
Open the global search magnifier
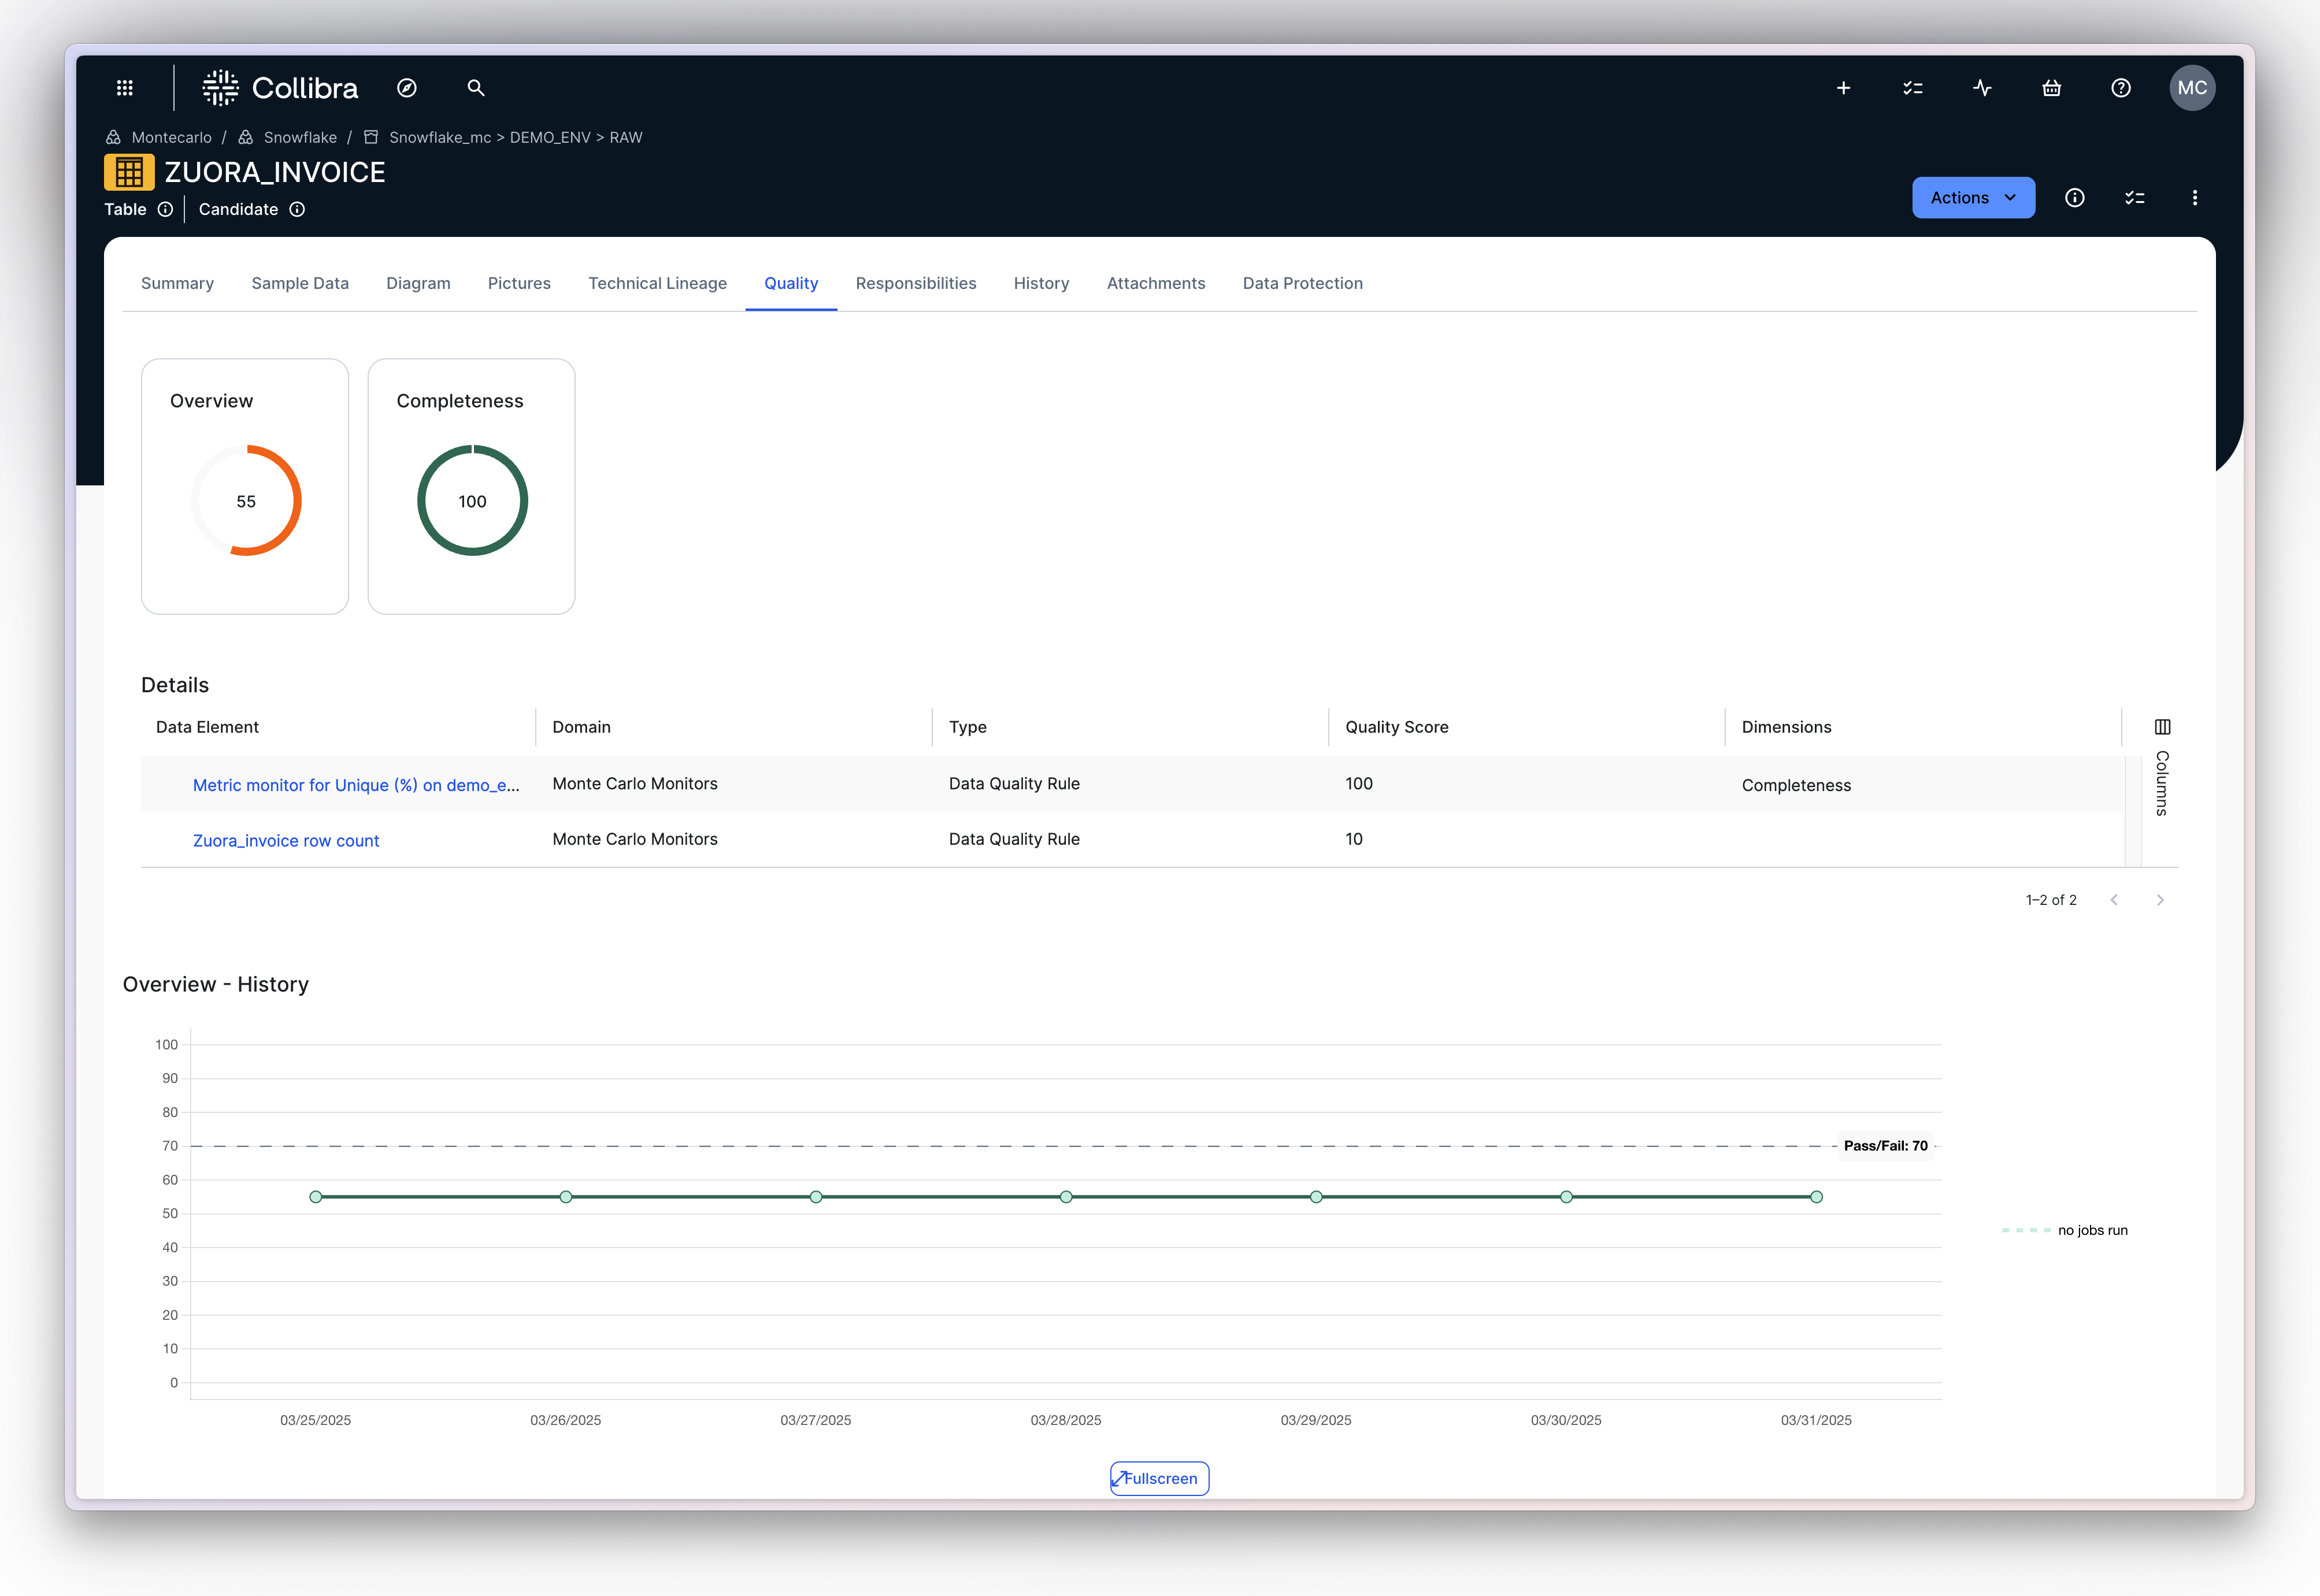476,88
